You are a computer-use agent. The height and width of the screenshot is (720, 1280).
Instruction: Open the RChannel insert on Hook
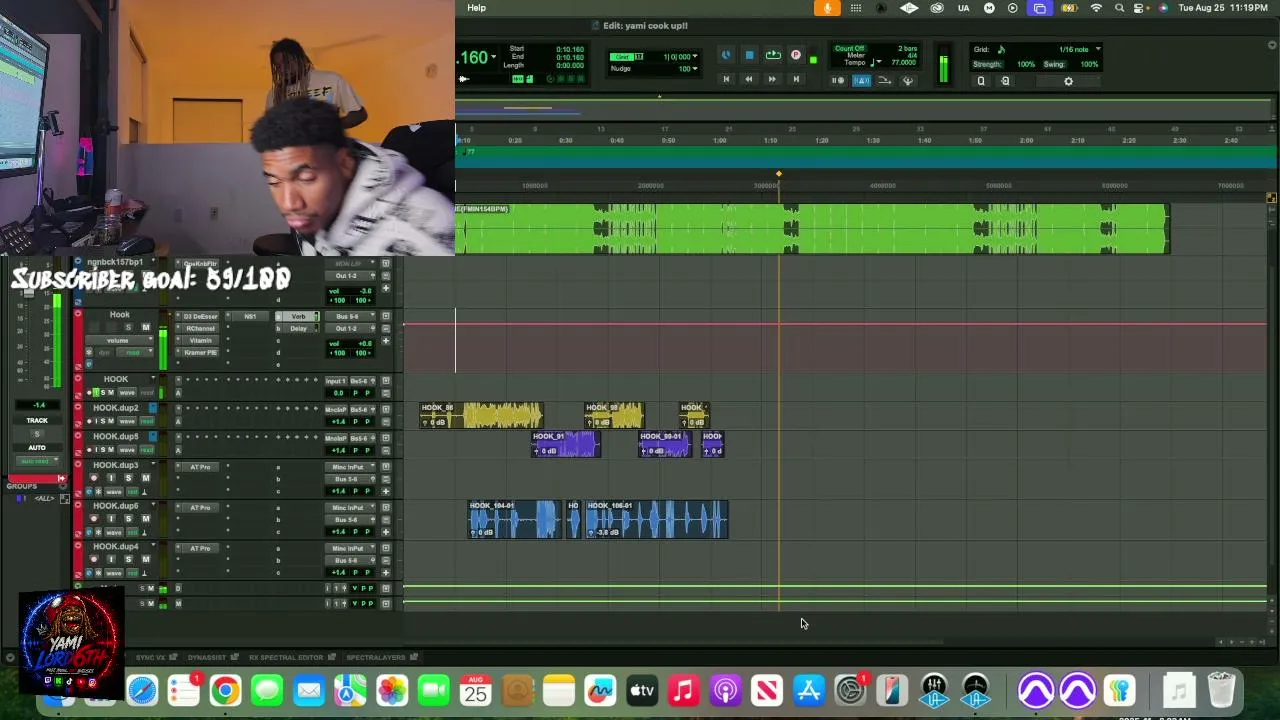tap(201, 328)
